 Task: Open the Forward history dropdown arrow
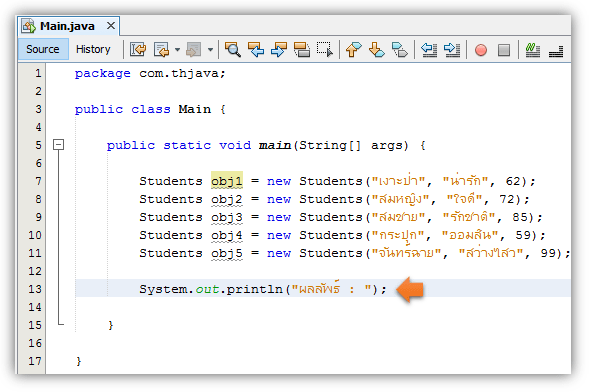(210, 49)
